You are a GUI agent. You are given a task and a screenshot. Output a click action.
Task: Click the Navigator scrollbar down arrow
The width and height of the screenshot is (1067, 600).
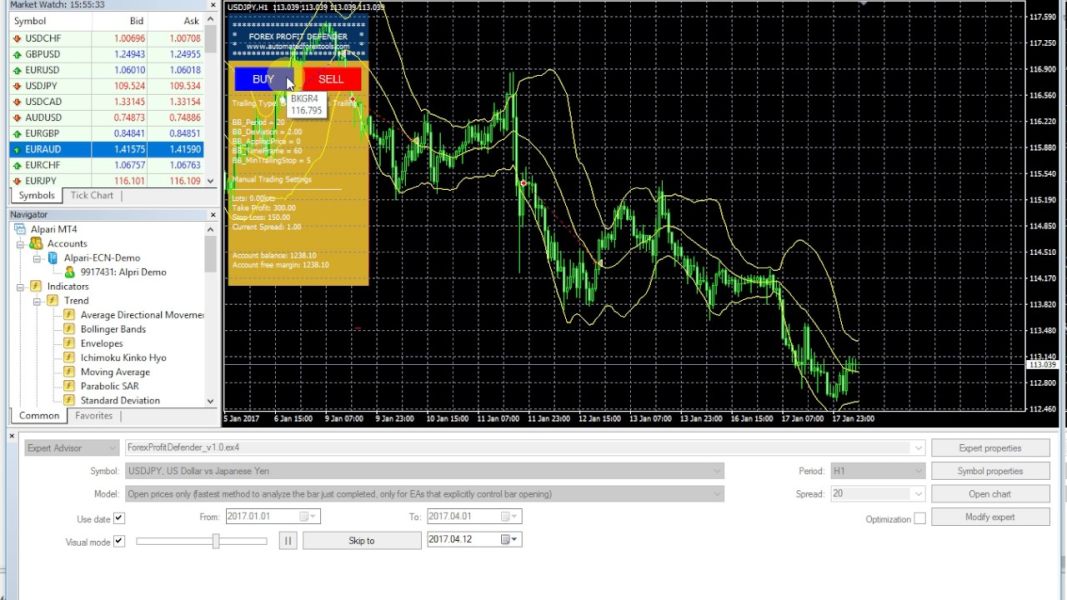pos(211,401)
